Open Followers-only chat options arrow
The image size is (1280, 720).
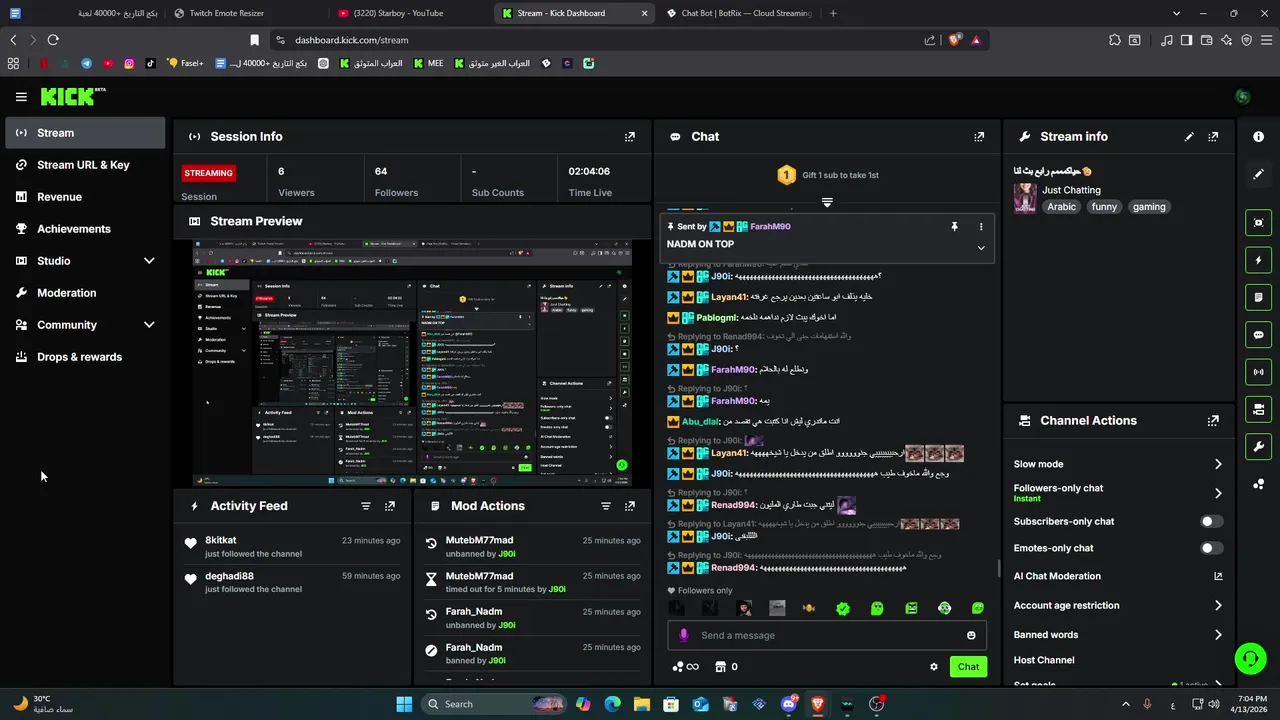1218,493
